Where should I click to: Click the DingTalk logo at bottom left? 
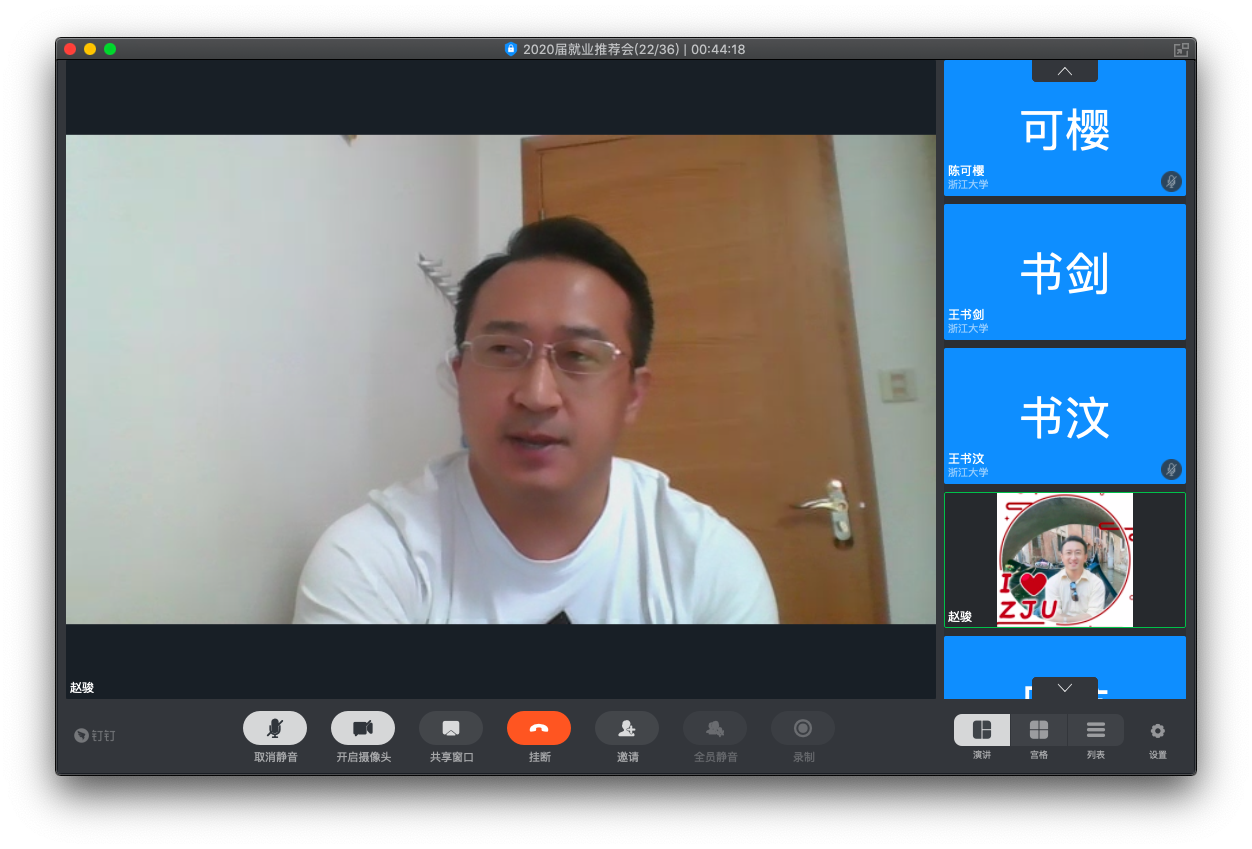point(95,735)
